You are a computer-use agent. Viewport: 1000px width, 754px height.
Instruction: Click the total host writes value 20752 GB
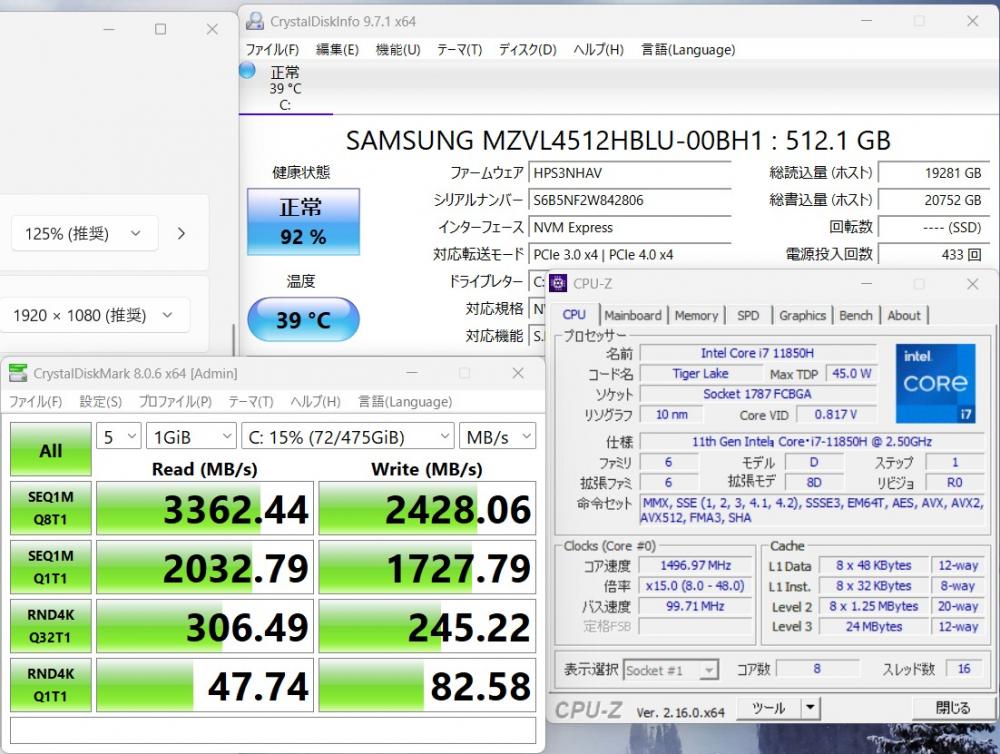[933, 200]
